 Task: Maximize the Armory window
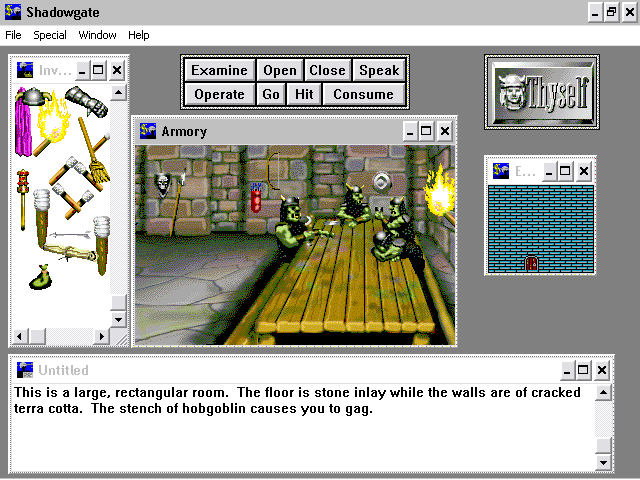pyautogui.click(x=426, y=131)
